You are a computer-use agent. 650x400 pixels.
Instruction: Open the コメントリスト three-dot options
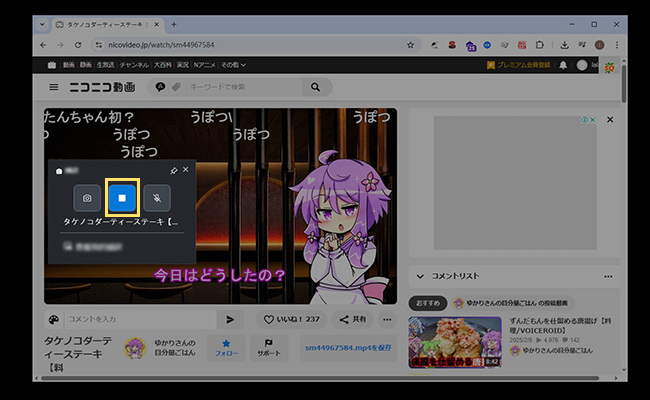click(608, 276)
